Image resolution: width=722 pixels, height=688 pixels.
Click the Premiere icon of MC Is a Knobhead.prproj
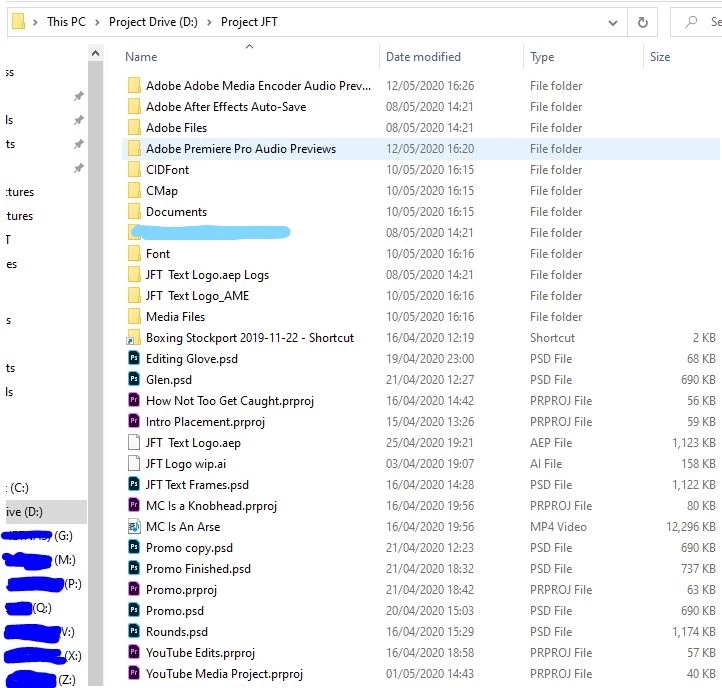point(134,505)
